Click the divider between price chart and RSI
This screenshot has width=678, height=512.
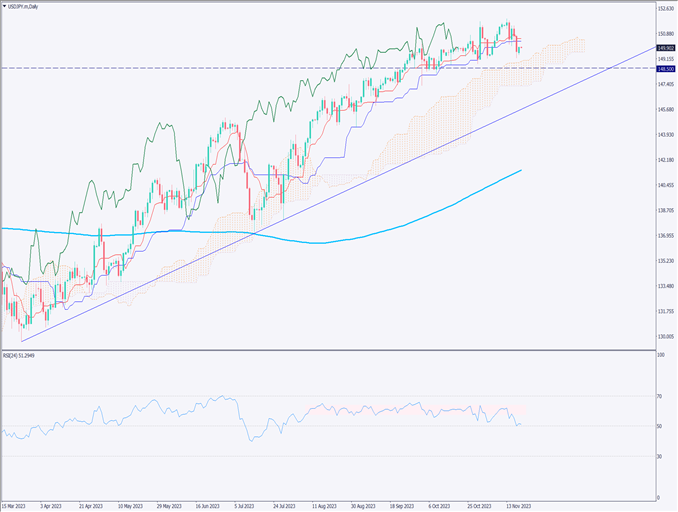(x=328, y=348)
